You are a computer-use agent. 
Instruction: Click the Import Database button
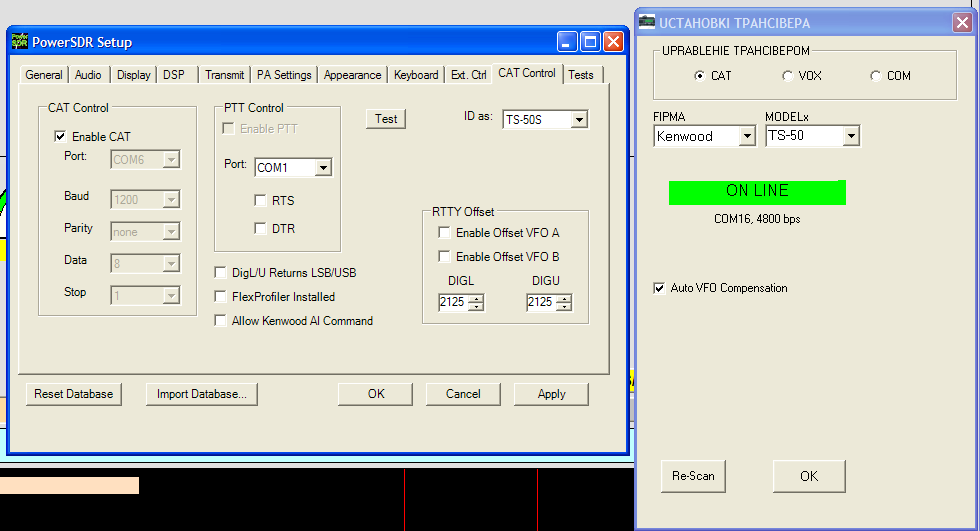(x=202, y=394)
